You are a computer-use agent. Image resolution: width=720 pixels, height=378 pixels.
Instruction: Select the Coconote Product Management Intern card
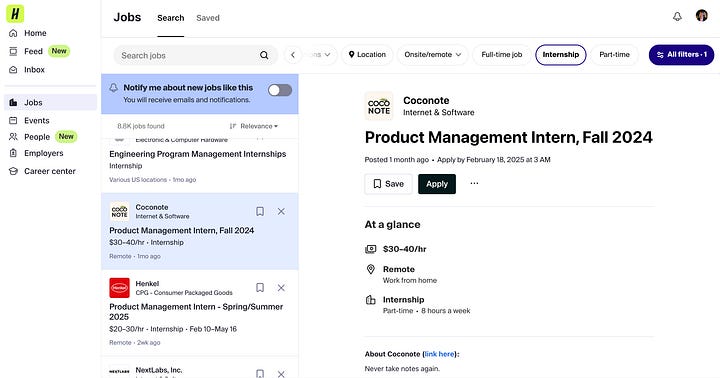pyautogui.click(x=200, y=231)
